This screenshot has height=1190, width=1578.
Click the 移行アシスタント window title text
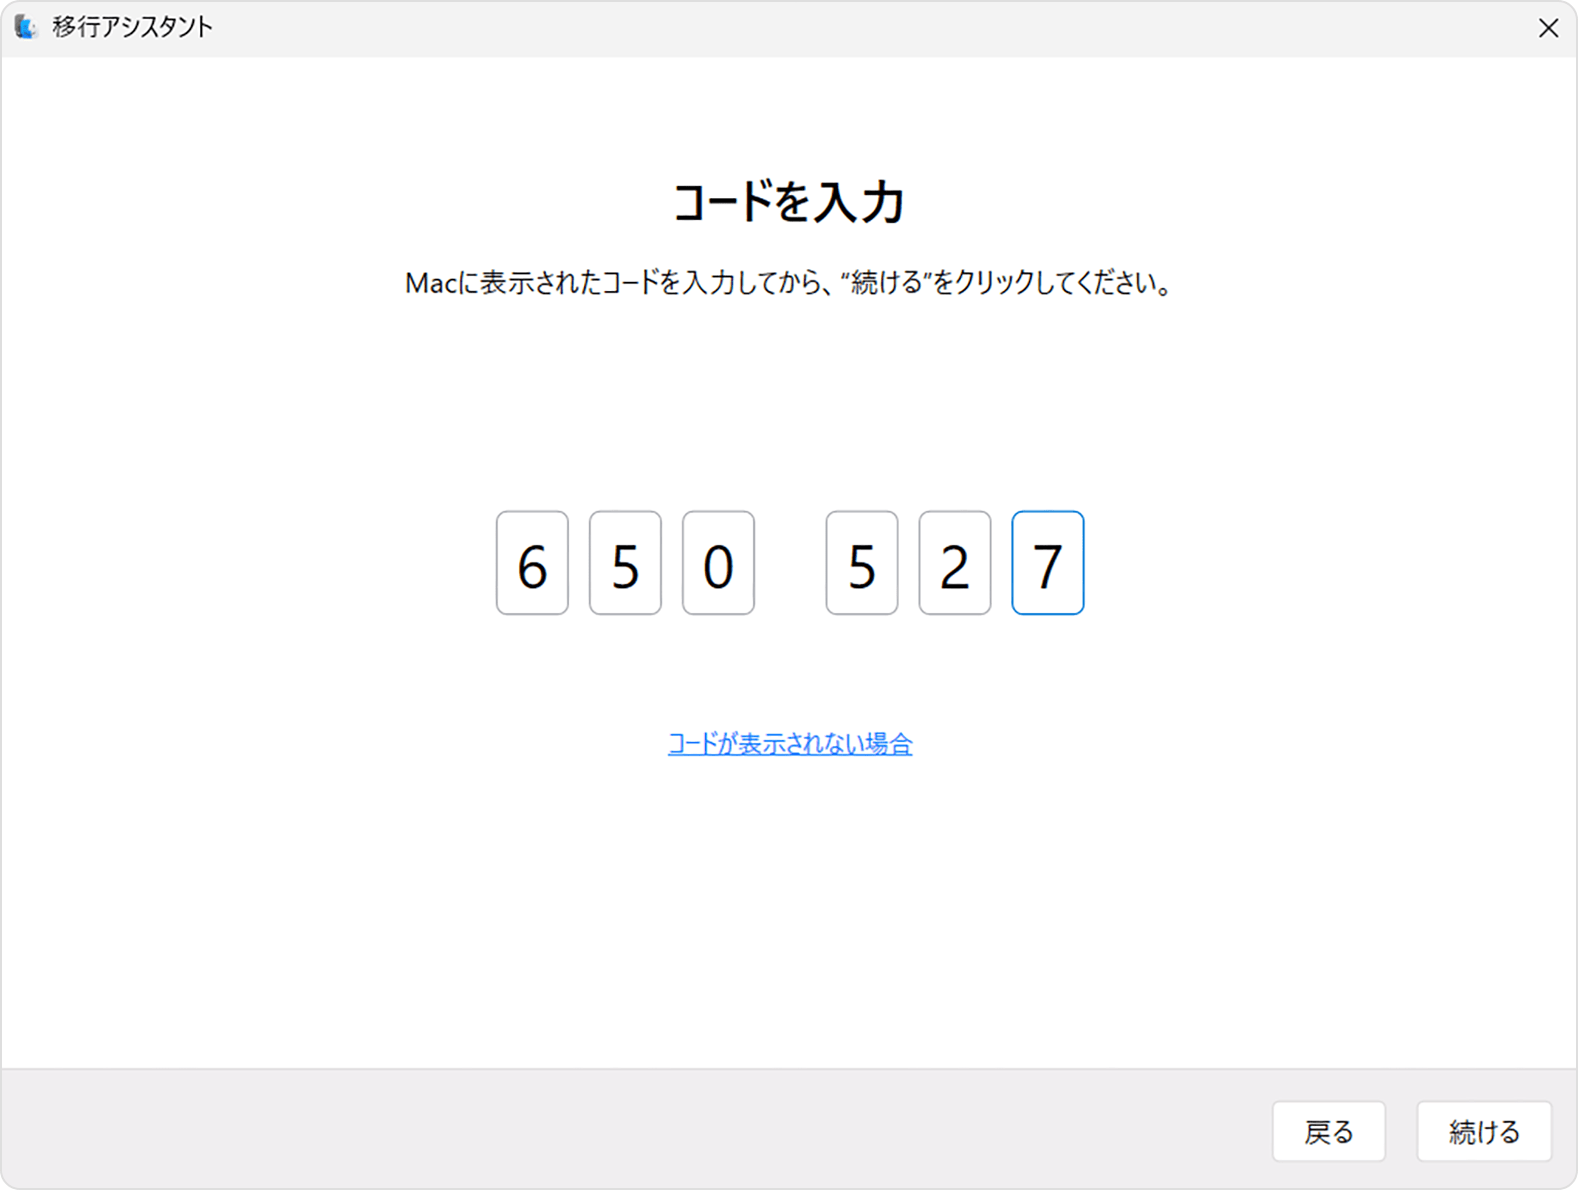point(132,27)
